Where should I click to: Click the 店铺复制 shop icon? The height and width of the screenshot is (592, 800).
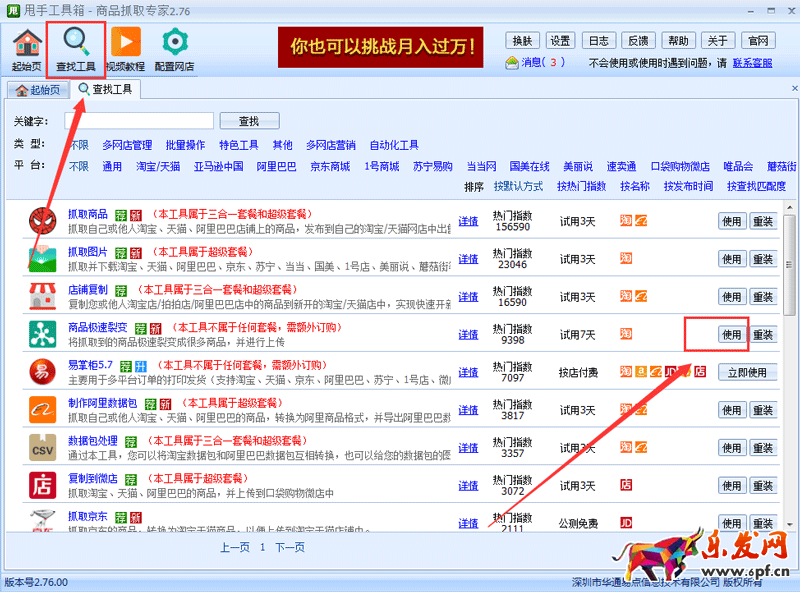pyautogui.click(x=42, y=297)
